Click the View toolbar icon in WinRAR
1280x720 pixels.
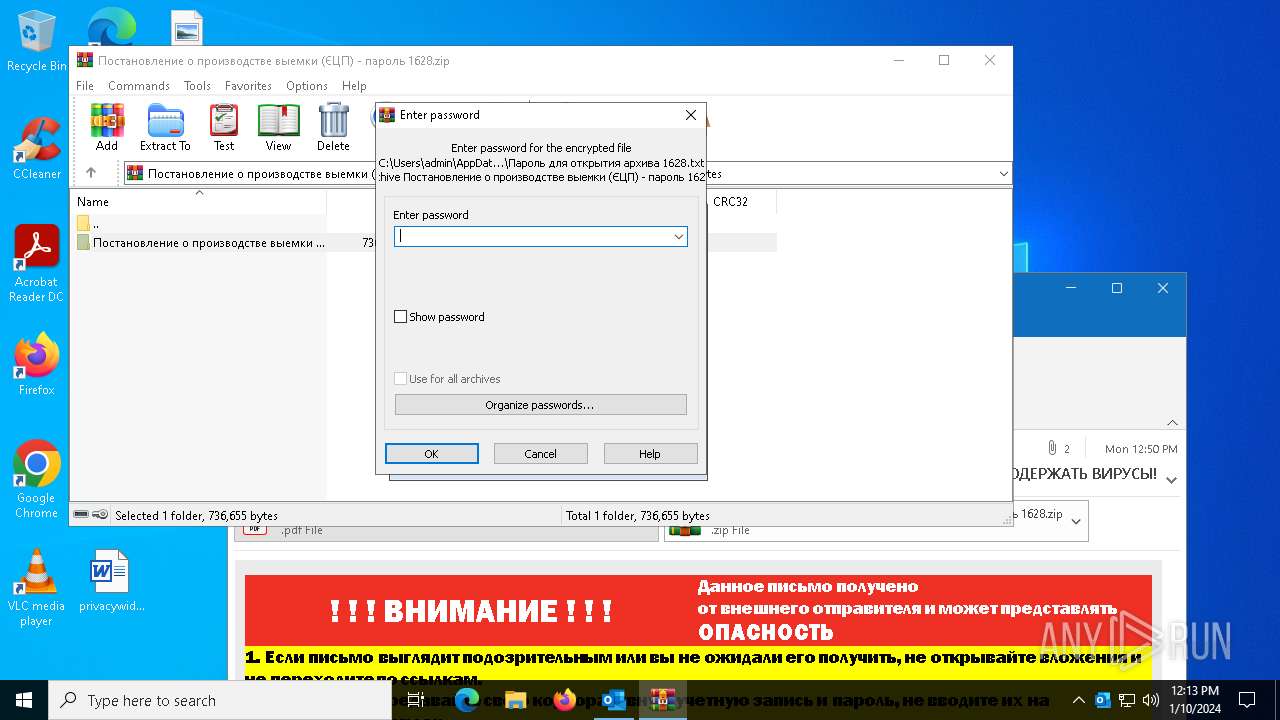coord(278,127)
